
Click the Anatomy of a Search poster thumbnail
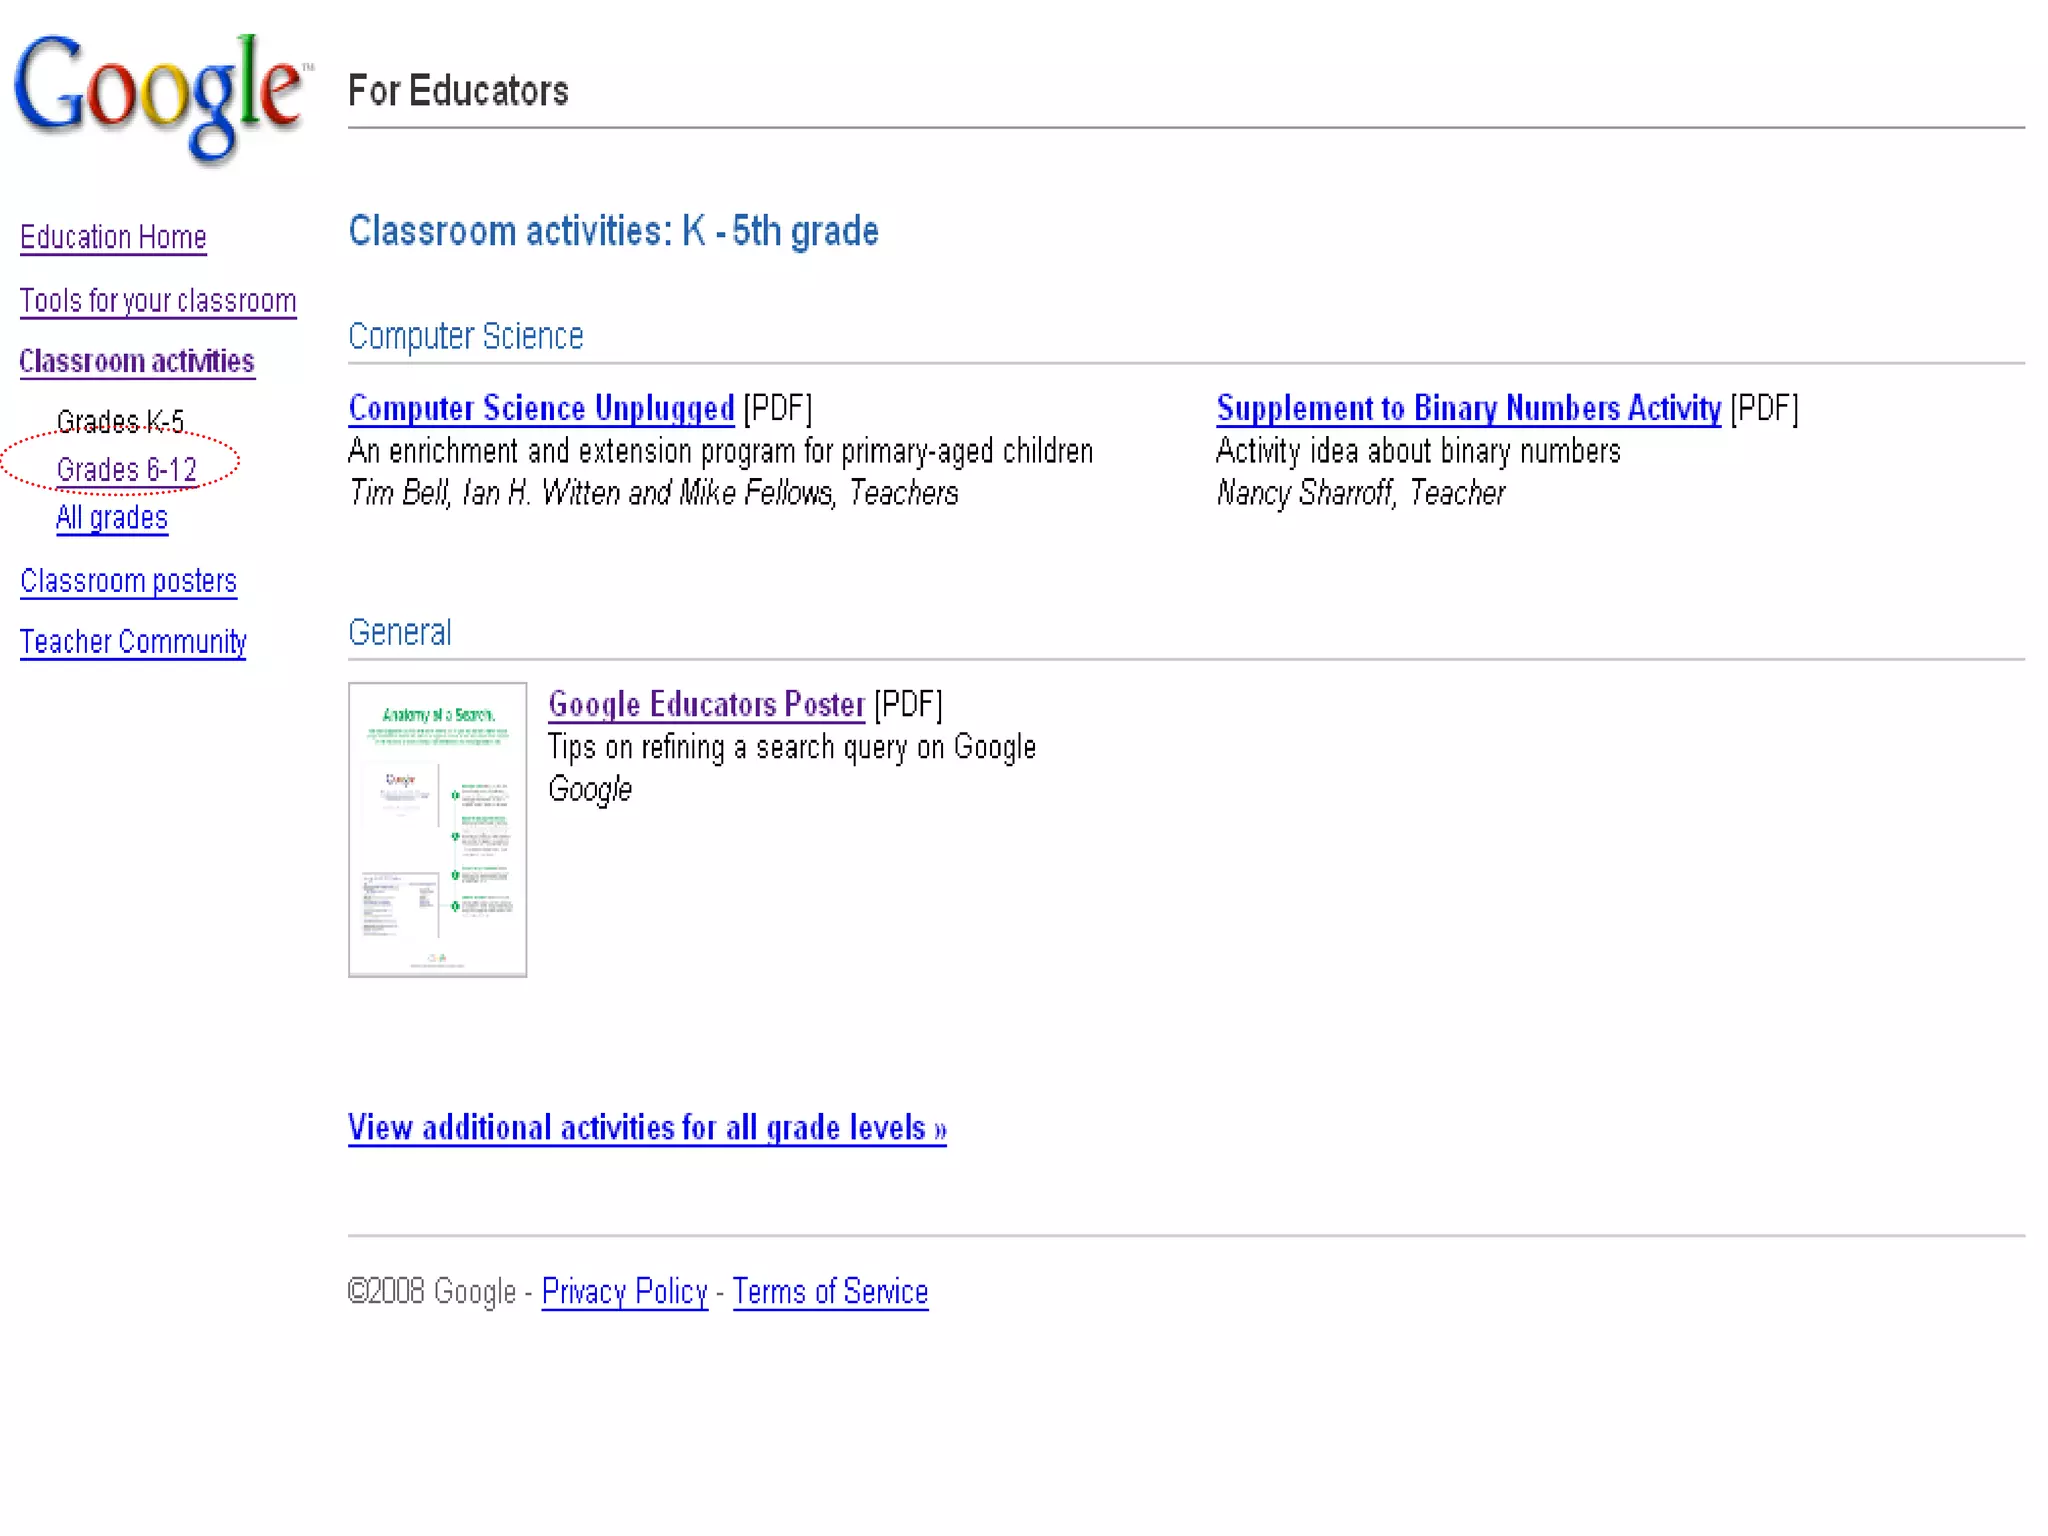tap(437, 830)
